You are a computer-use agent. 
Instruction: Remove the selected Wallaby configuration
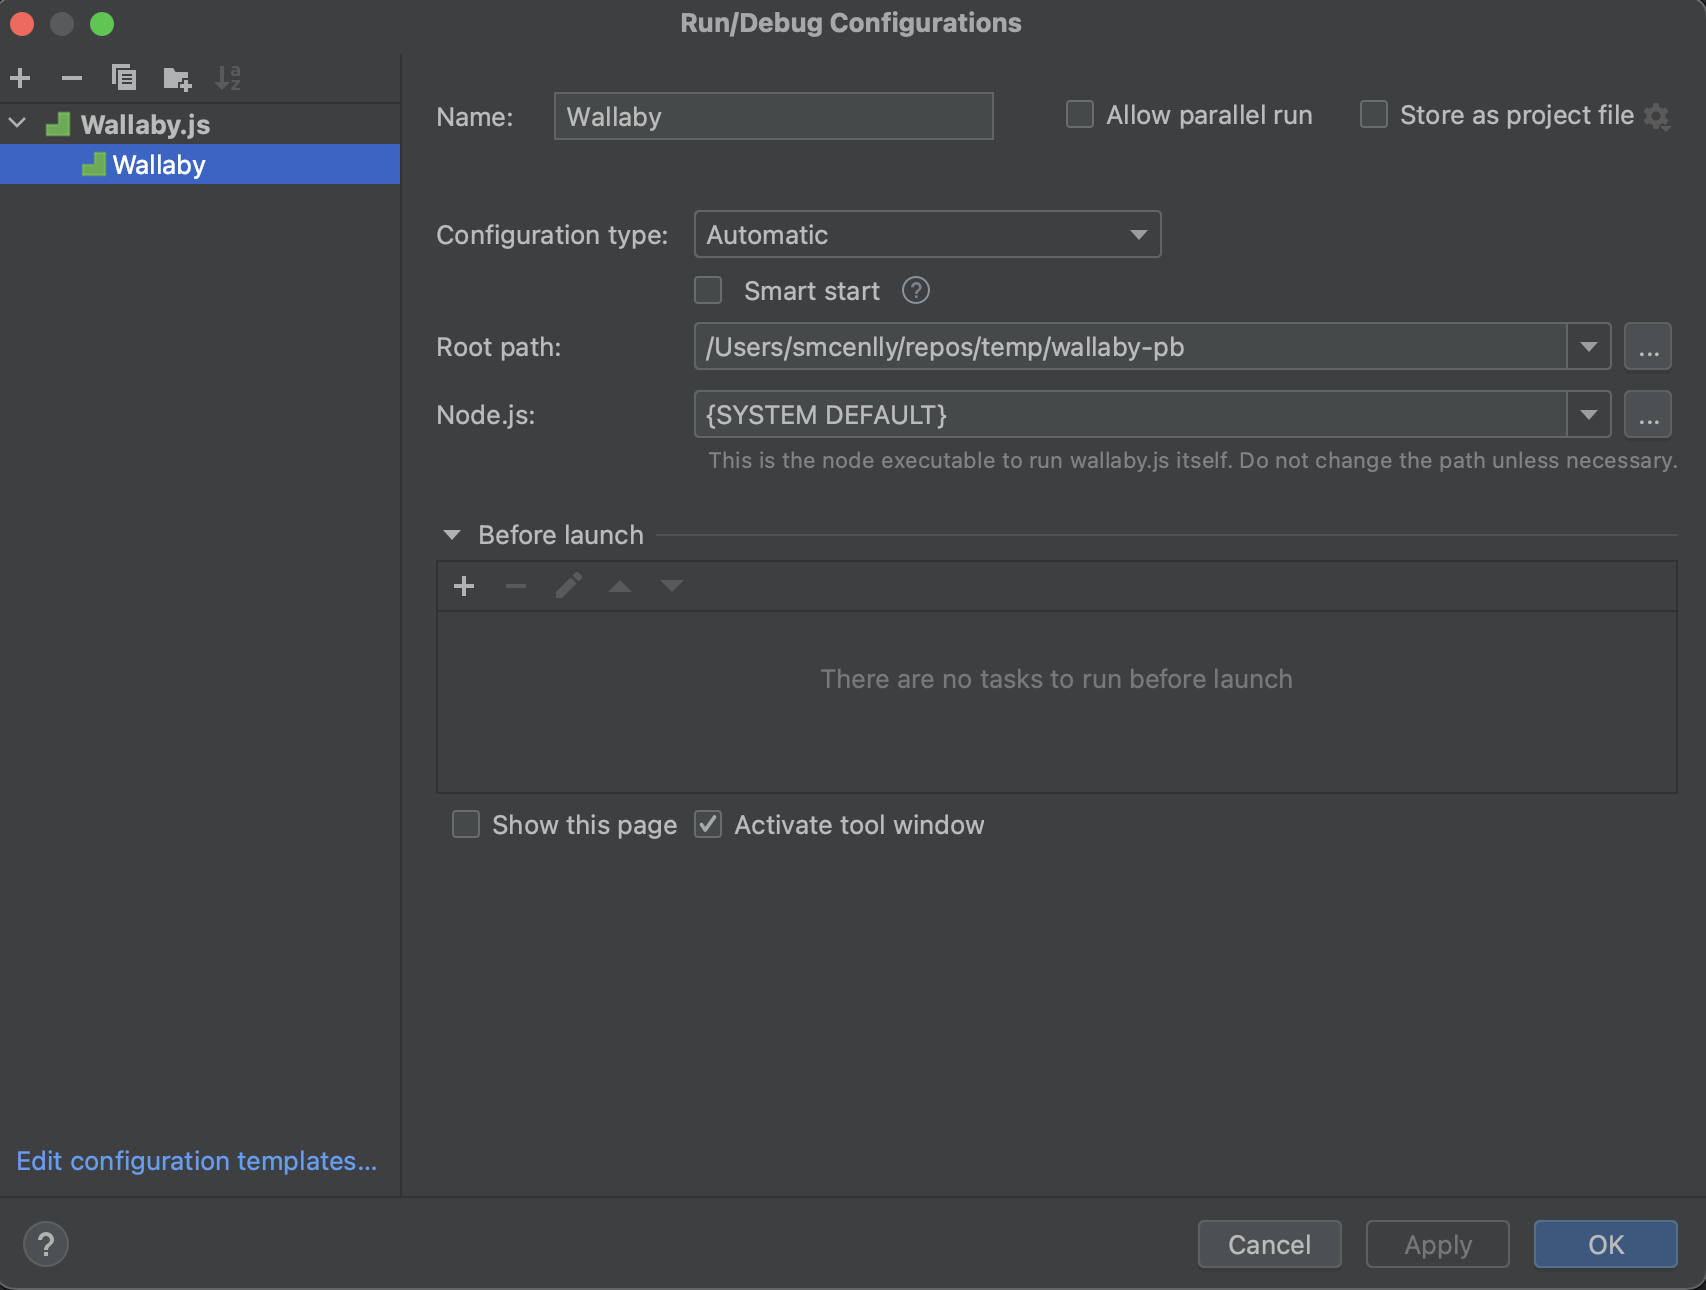70,78
